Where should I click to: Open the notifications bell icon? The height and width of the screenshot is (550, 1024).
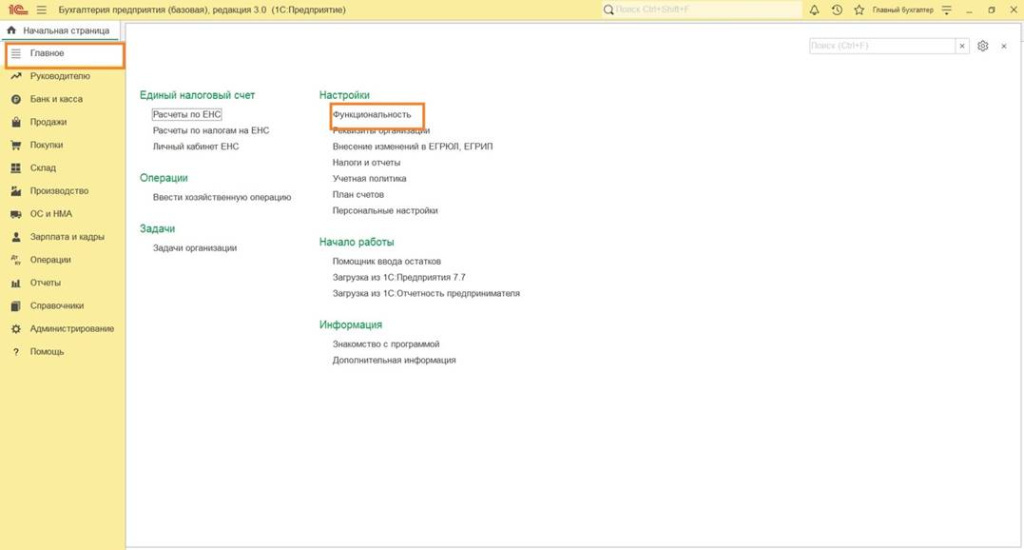tap(814, 9)
